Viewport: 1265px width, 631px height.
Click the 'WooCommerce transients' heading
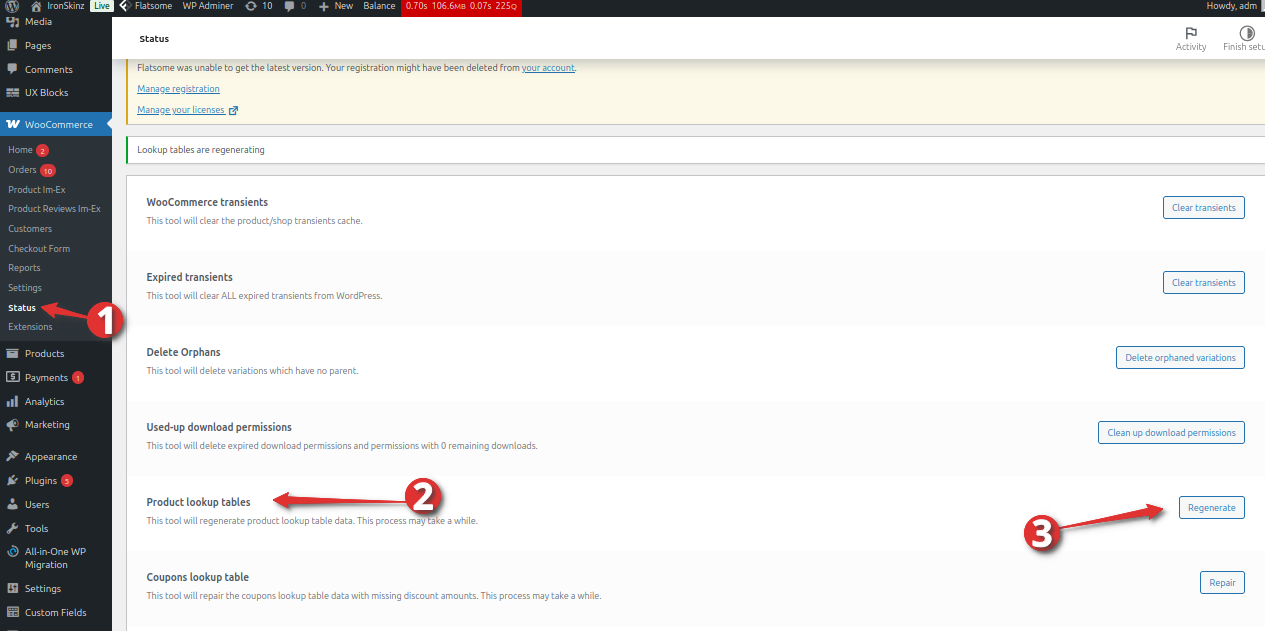[x=207, y=202]
